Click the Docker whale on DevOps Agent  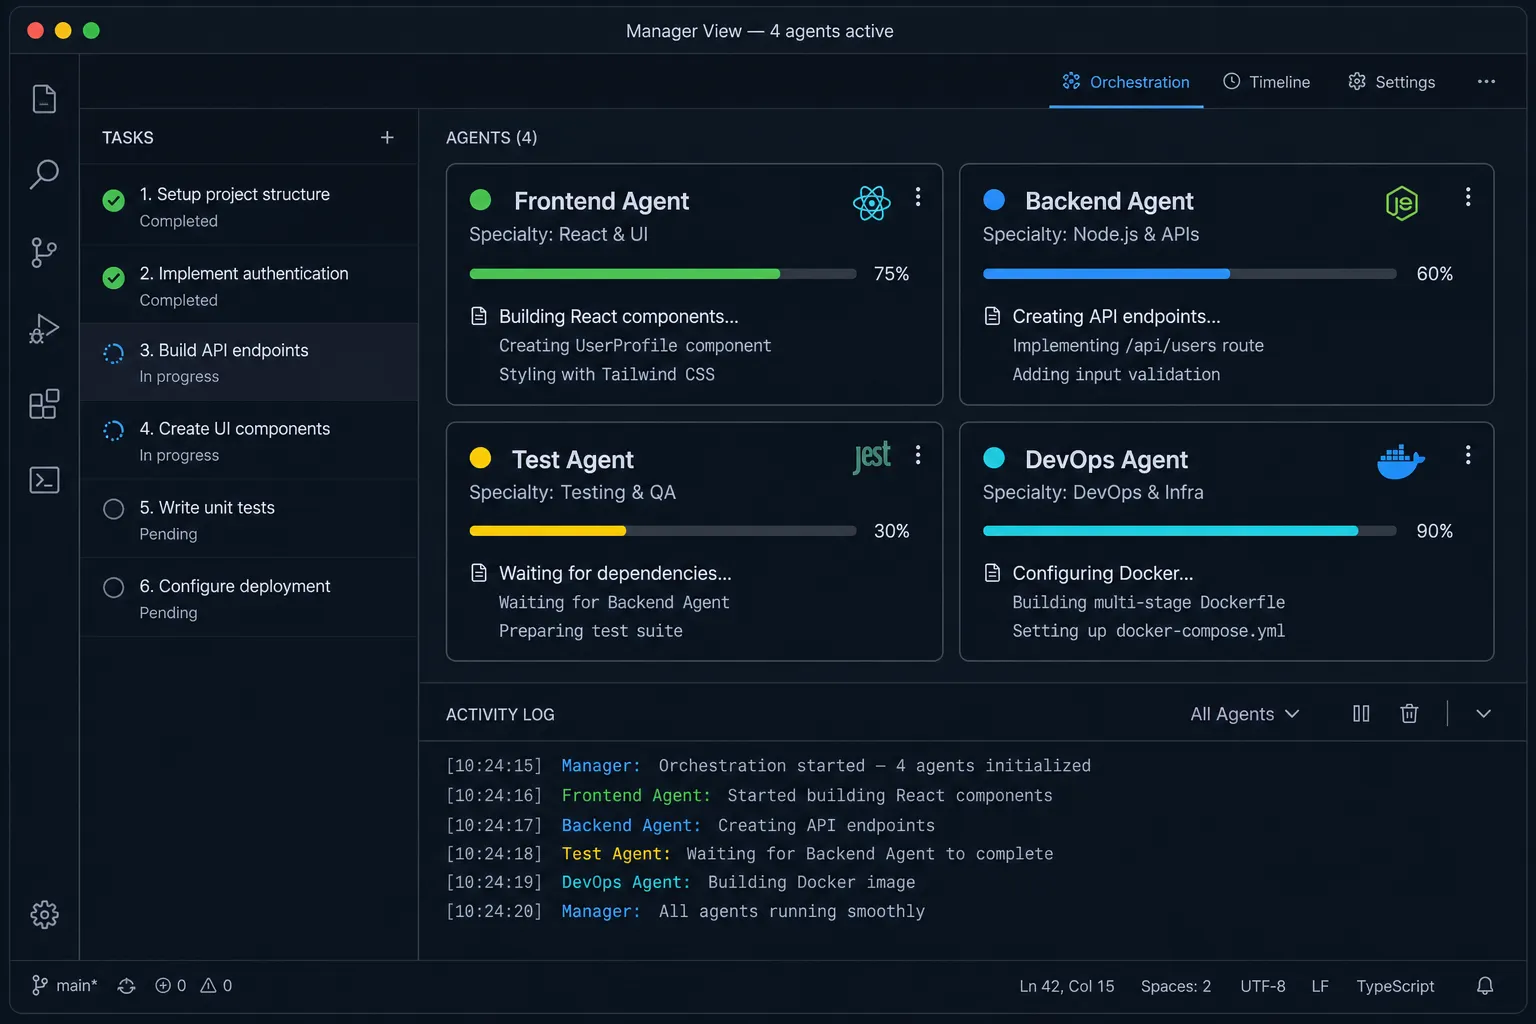(x=1400, y=461)
